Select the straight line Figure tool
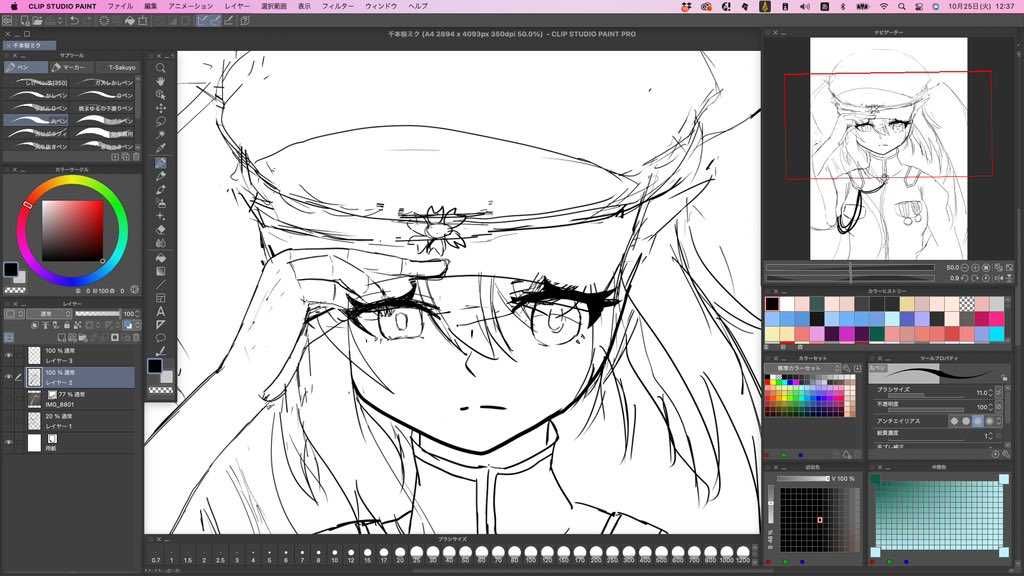Image resolution: width=1024 pixels, height=576 pixels. click(x=161, y=285)
